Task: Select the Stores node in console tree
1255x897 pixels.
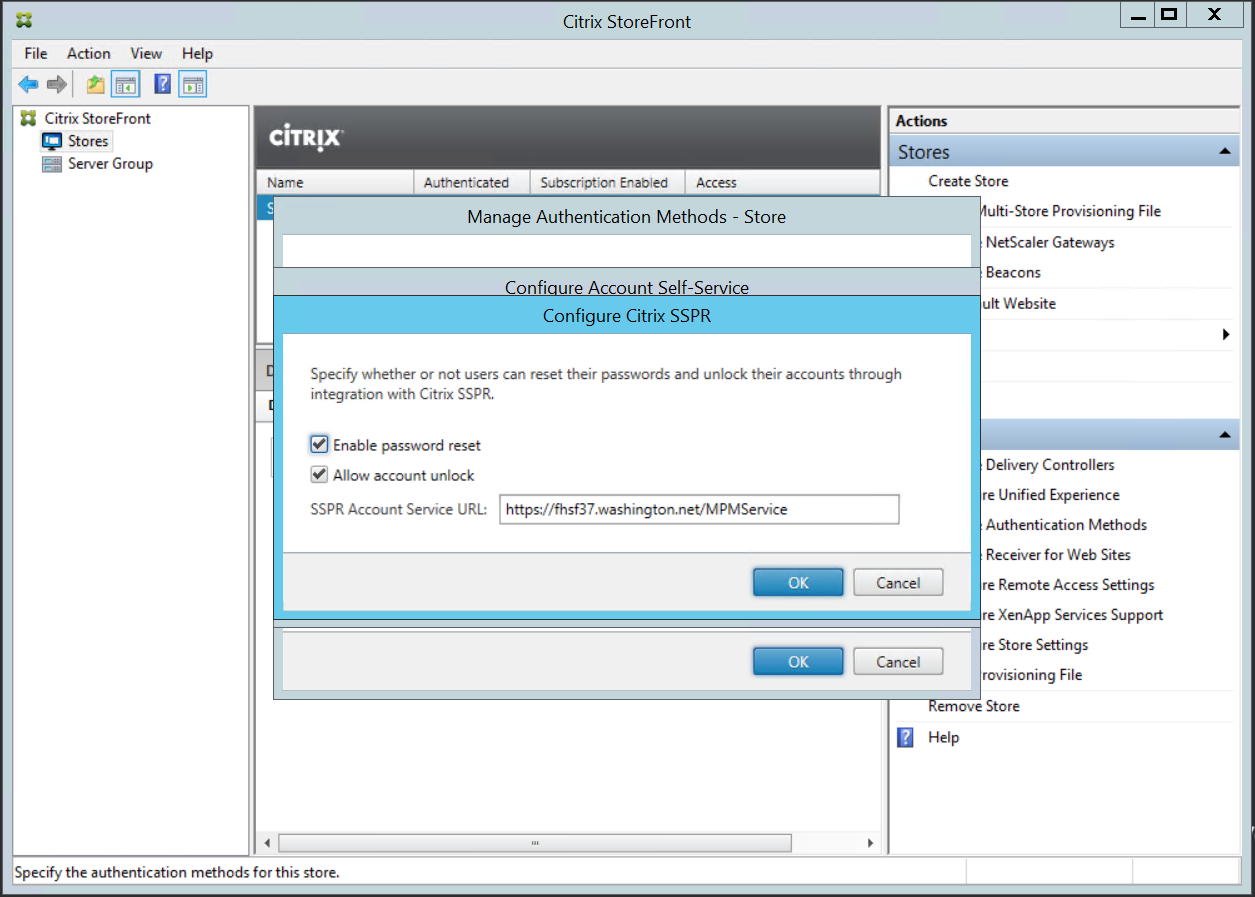Action: pos(88,141)
